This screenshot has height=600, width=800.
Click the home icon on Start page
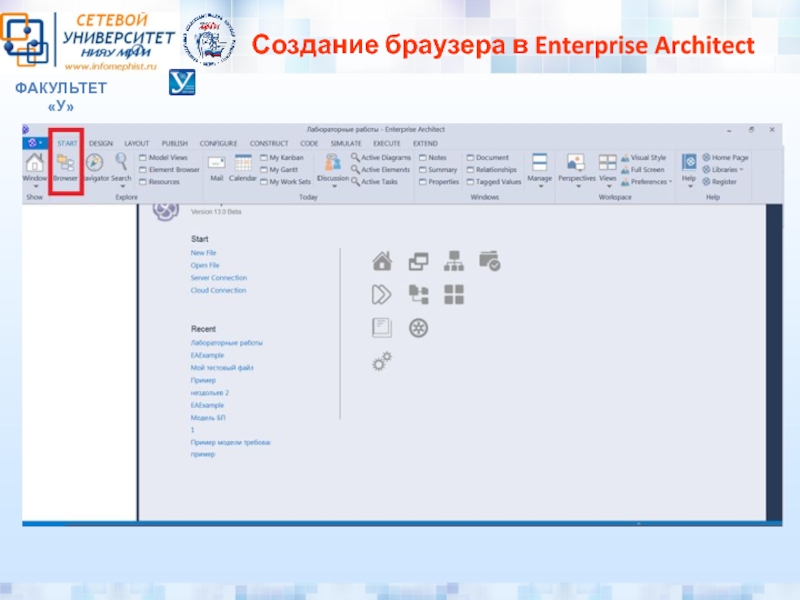pyautogui.click(x=381, y=262)
